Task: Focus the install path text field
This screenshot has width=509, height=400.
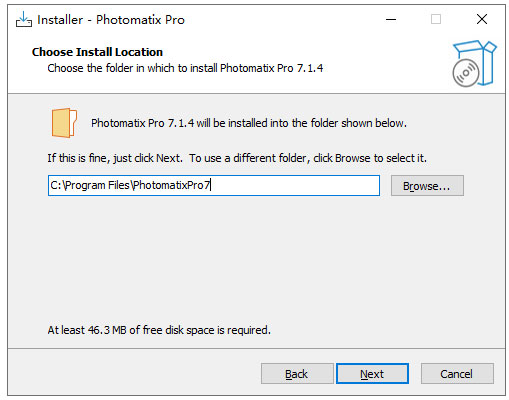Action: click(x=214, y=185)
